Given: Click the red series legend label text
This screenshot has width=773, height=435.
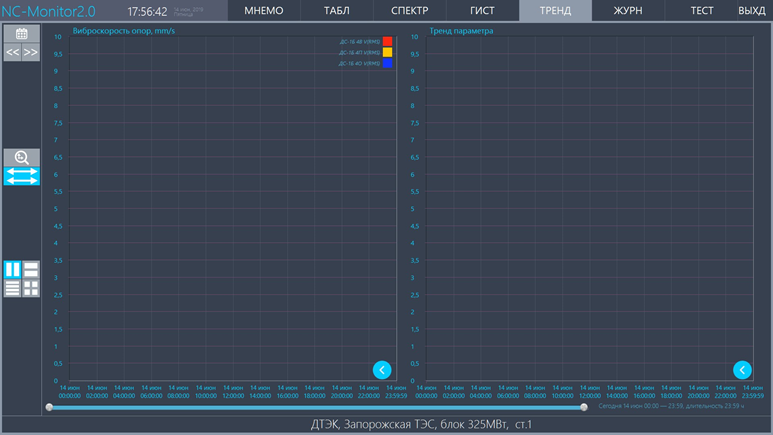Looking at the screenshot, I should click(x=360, y=42).
